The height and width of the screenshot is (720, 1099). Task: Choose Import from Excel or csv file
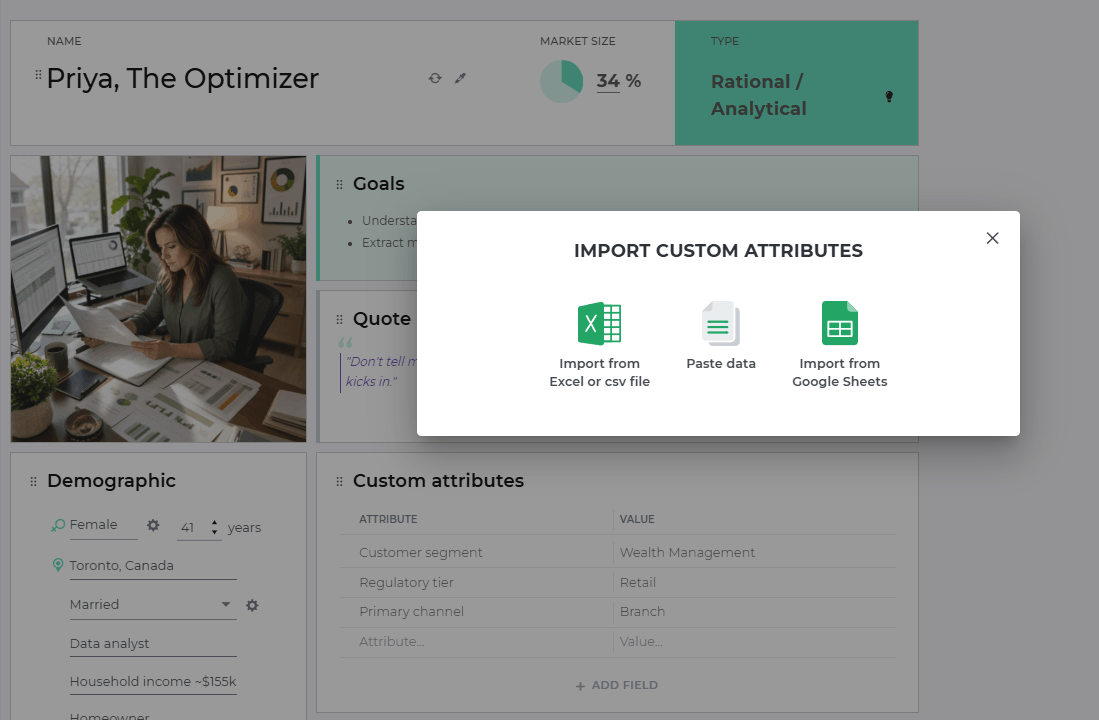(599, 345)
